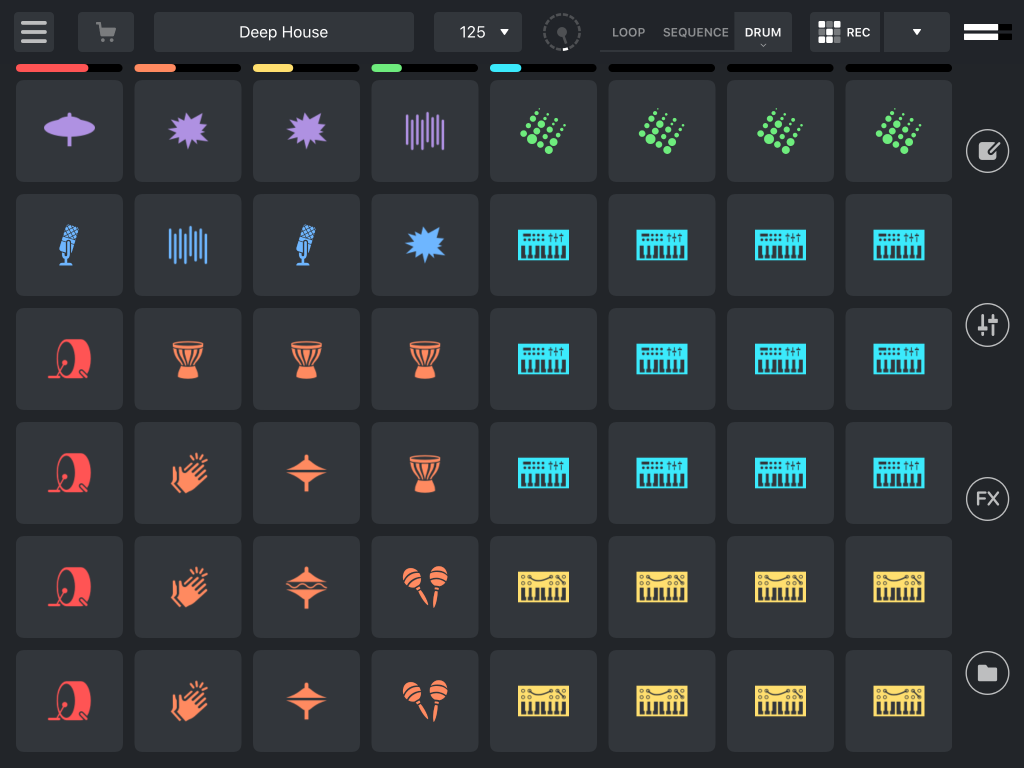Open the tempo dropdown showing 125
This screenshot has width=1024, height=768.
478,32
